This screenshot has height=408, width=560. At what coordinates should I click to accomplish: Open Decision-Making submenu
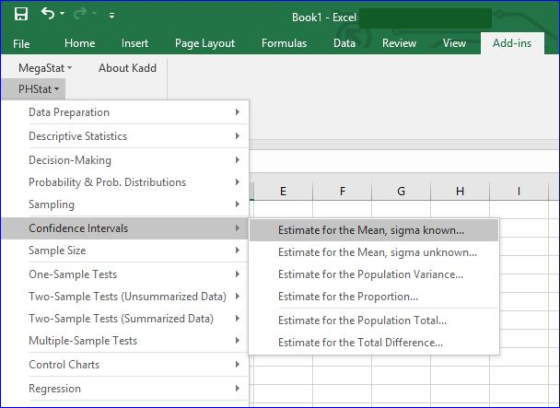click(125, 160)
